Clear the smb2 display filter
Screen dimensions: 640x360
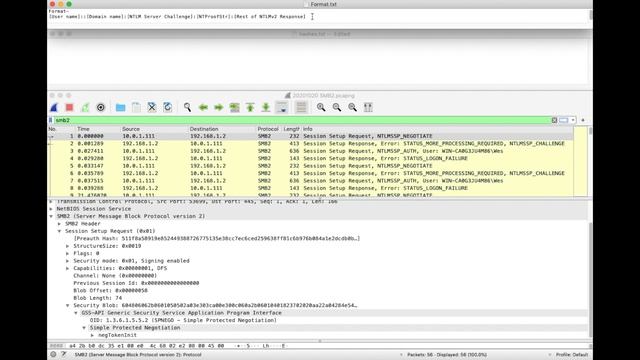coord(554,120)
